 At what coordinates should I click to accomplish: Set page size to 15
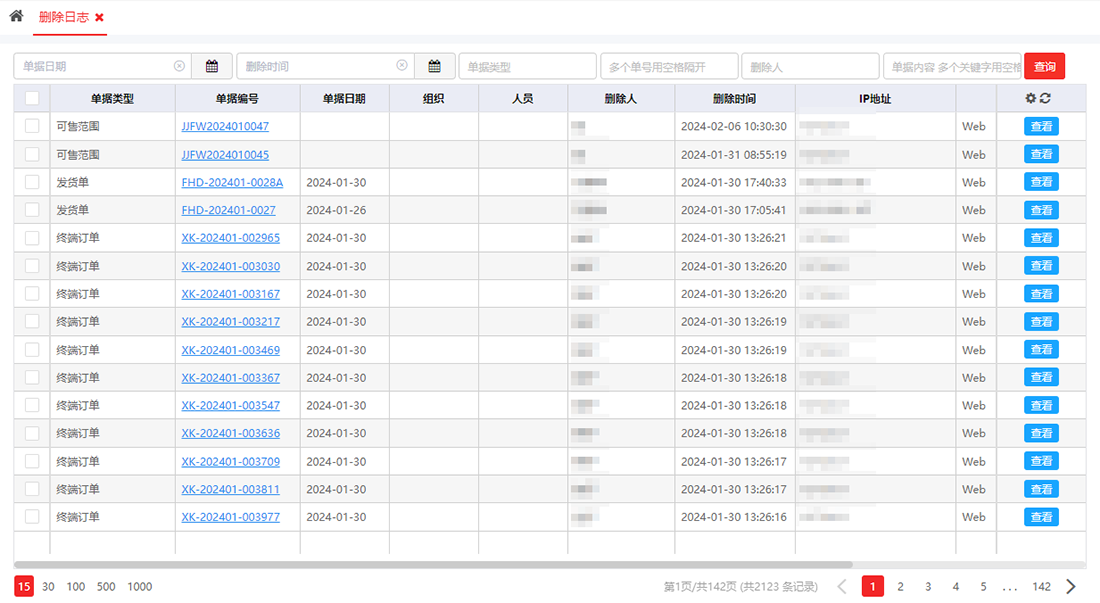tap(24, 586)
